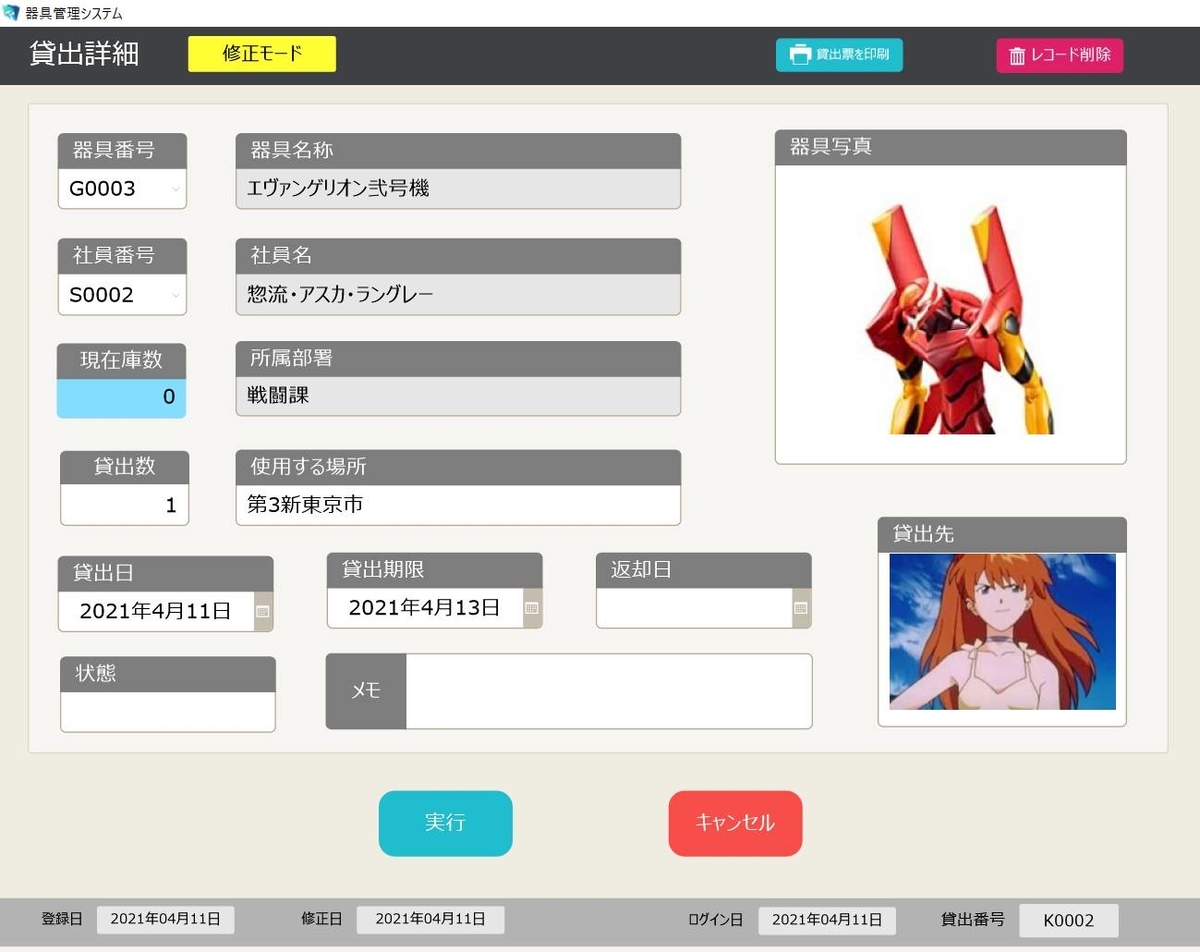Screen dimensions: 1200x952
Task: Click the empty 状態 field
Action: coord(168,712)
